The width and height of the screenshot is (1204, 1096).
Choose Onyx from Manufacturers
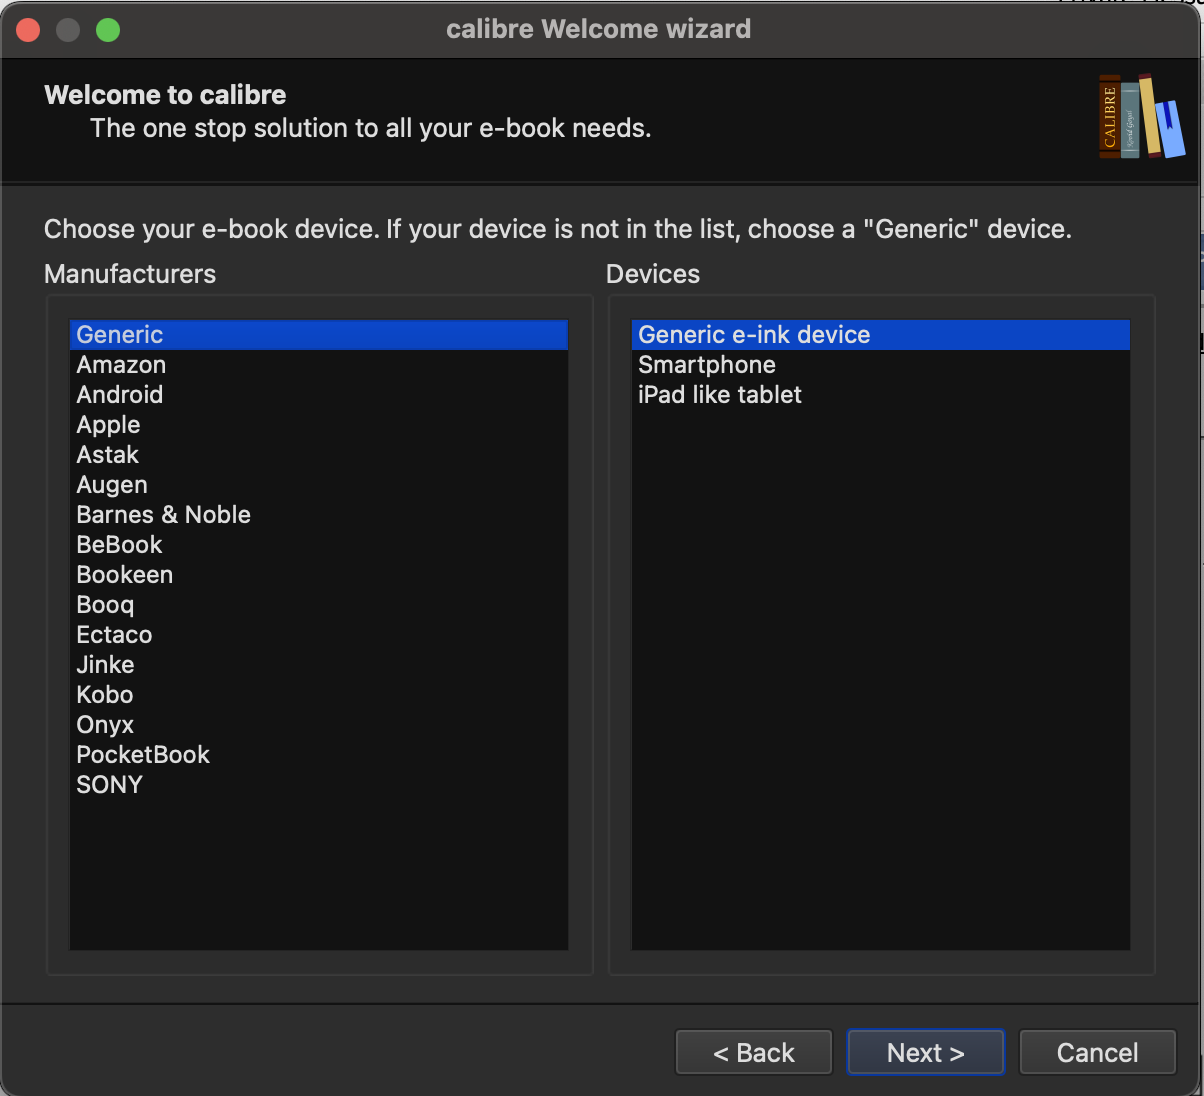319,725
